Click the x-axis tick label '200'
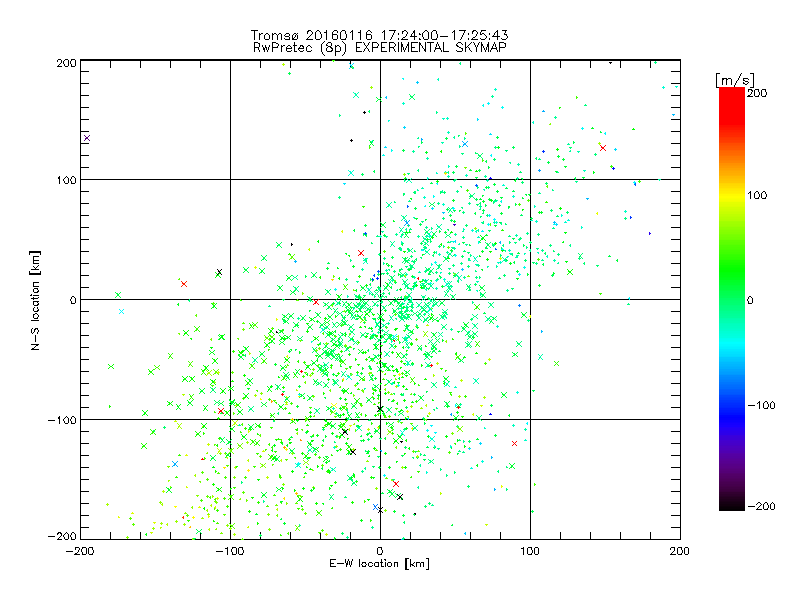Screen dimensions: 800x600 pos(680,551)
